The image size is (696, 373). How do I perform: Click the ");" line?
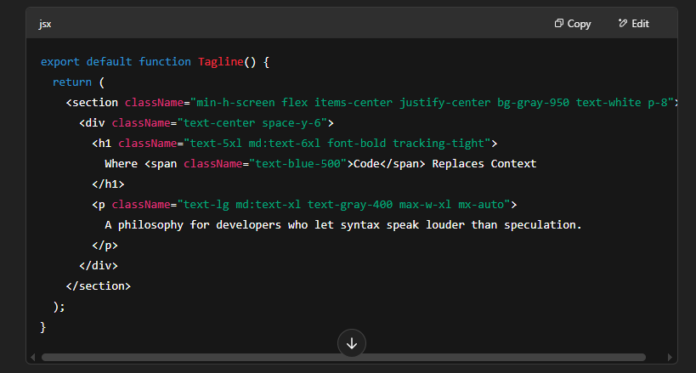coord(59,307)
